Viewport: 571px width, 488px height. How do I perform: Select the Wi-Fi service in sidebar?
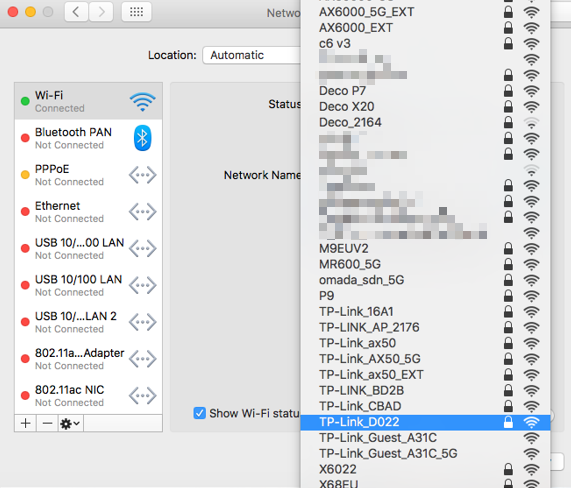pos(88,101)
